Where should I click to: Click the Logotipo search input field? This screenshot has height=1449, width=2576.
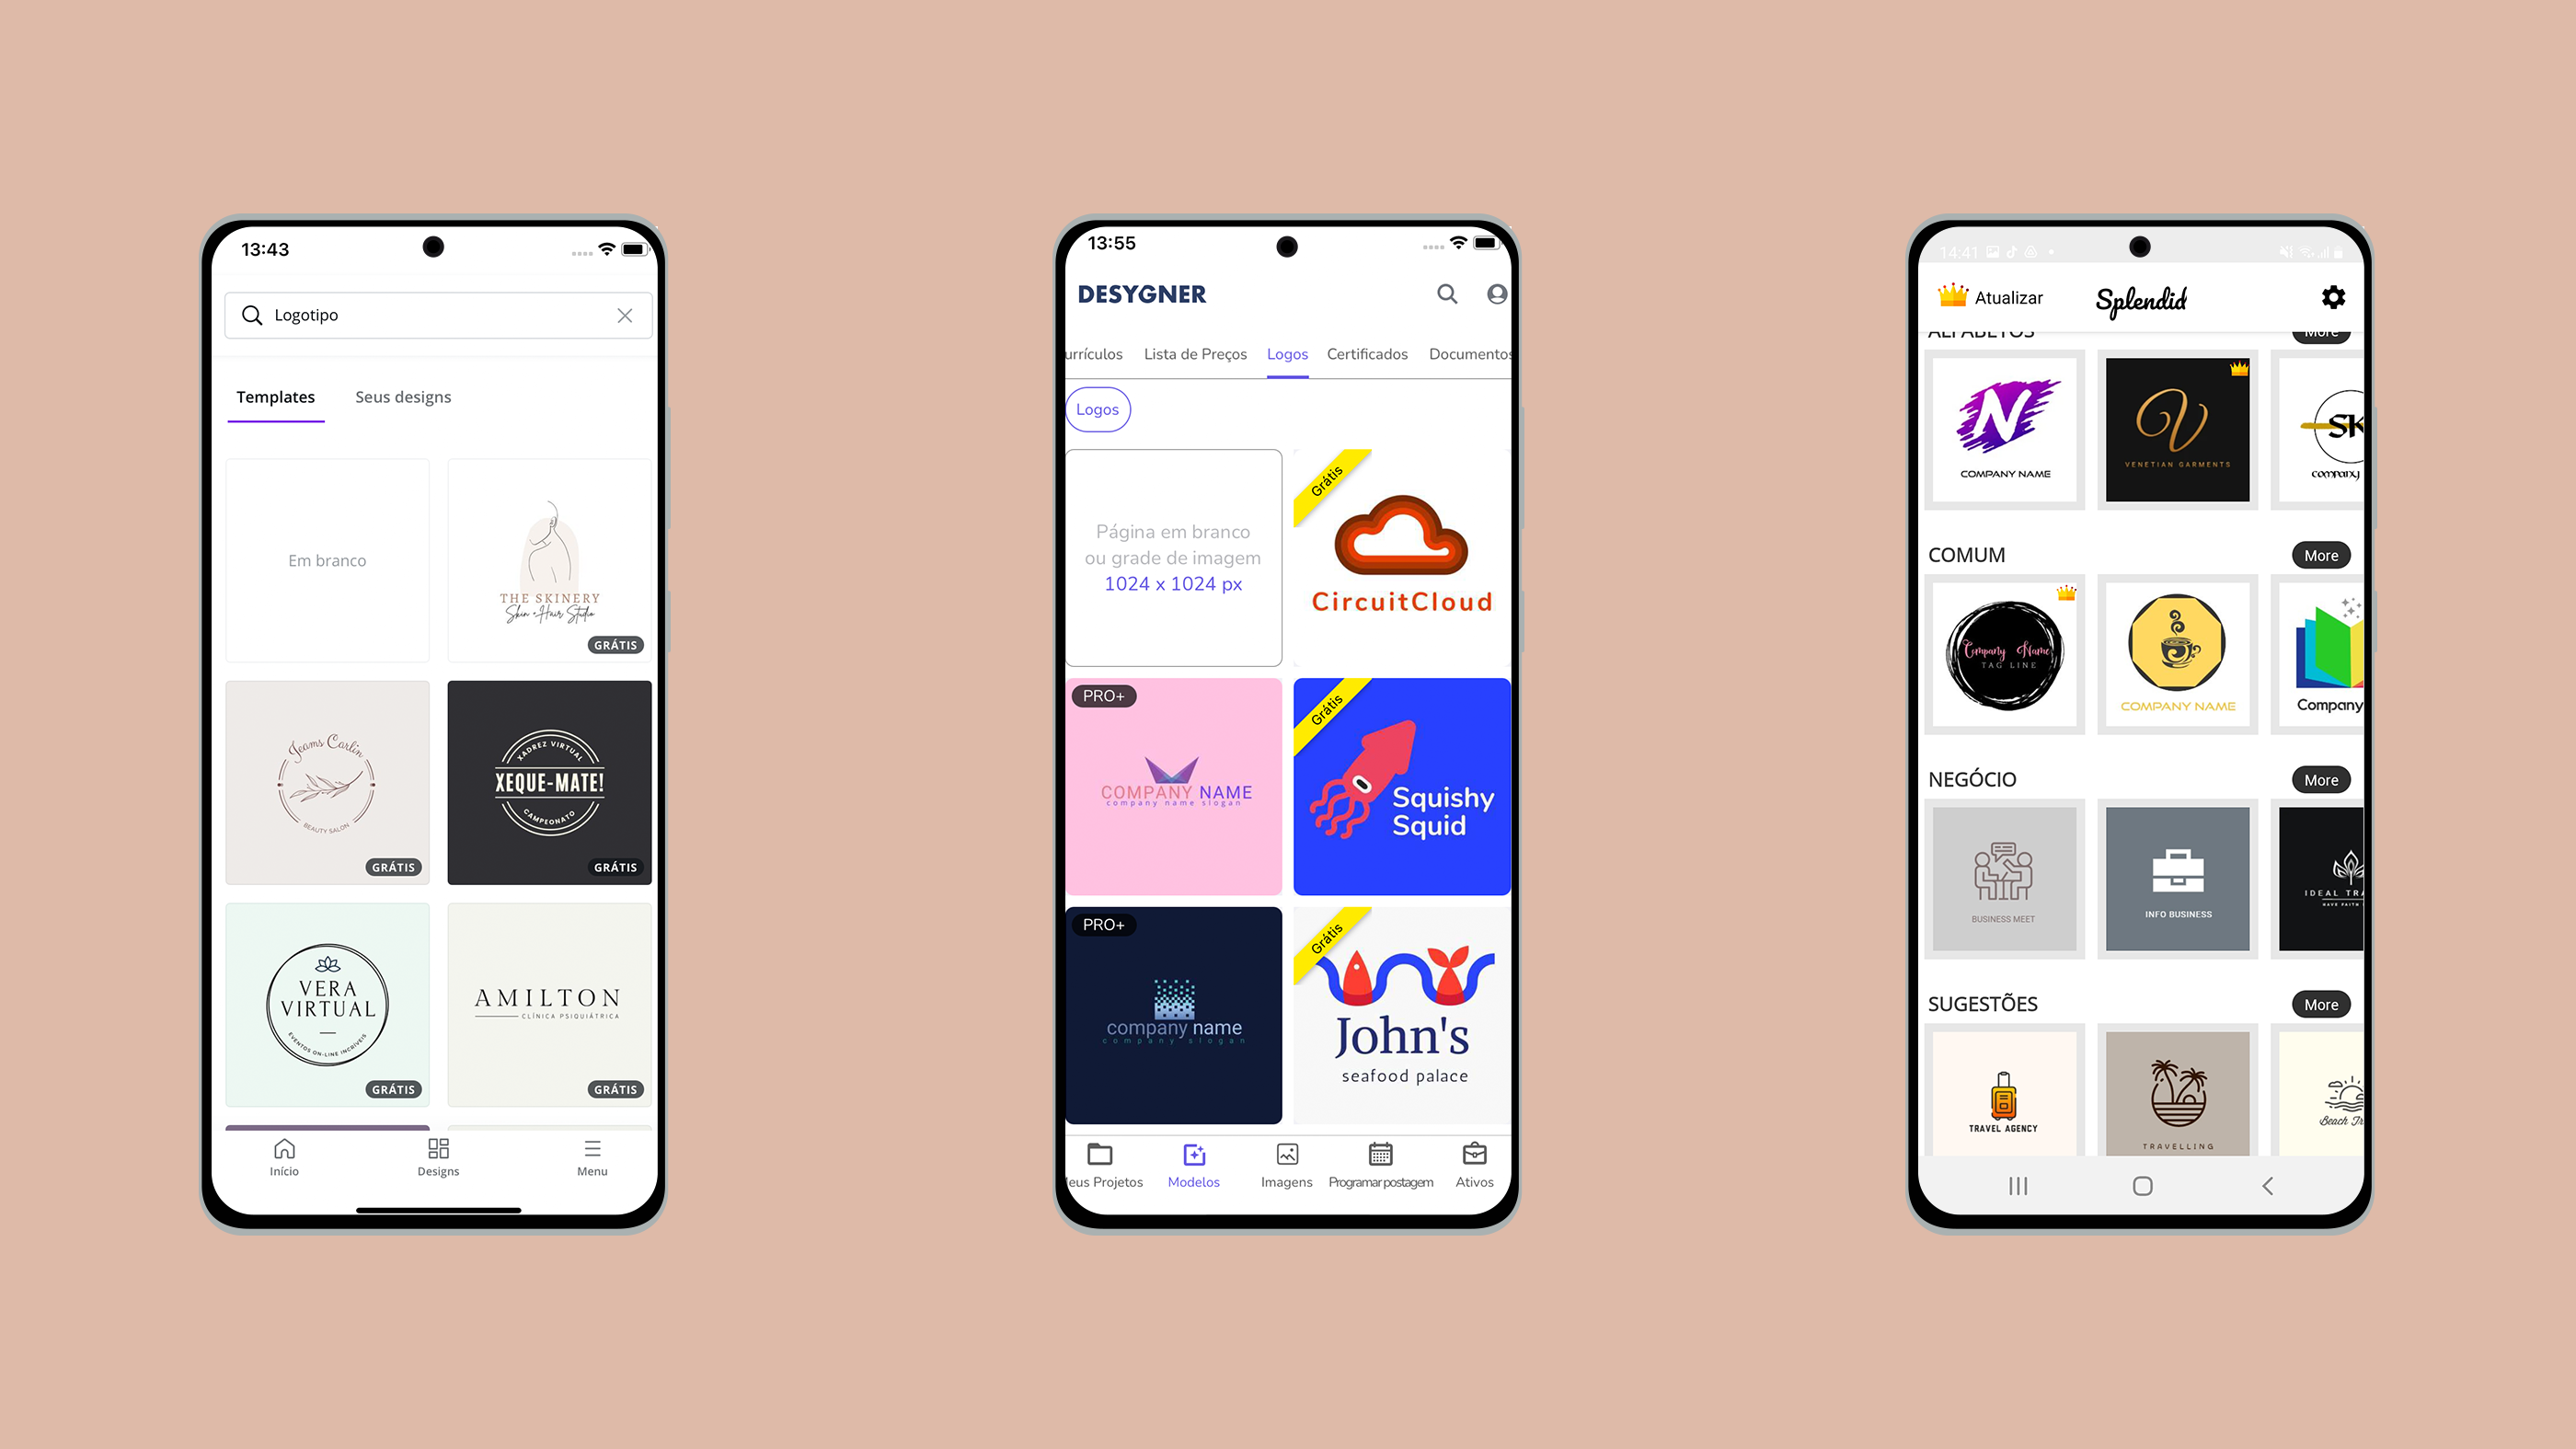tap(433, 315)
